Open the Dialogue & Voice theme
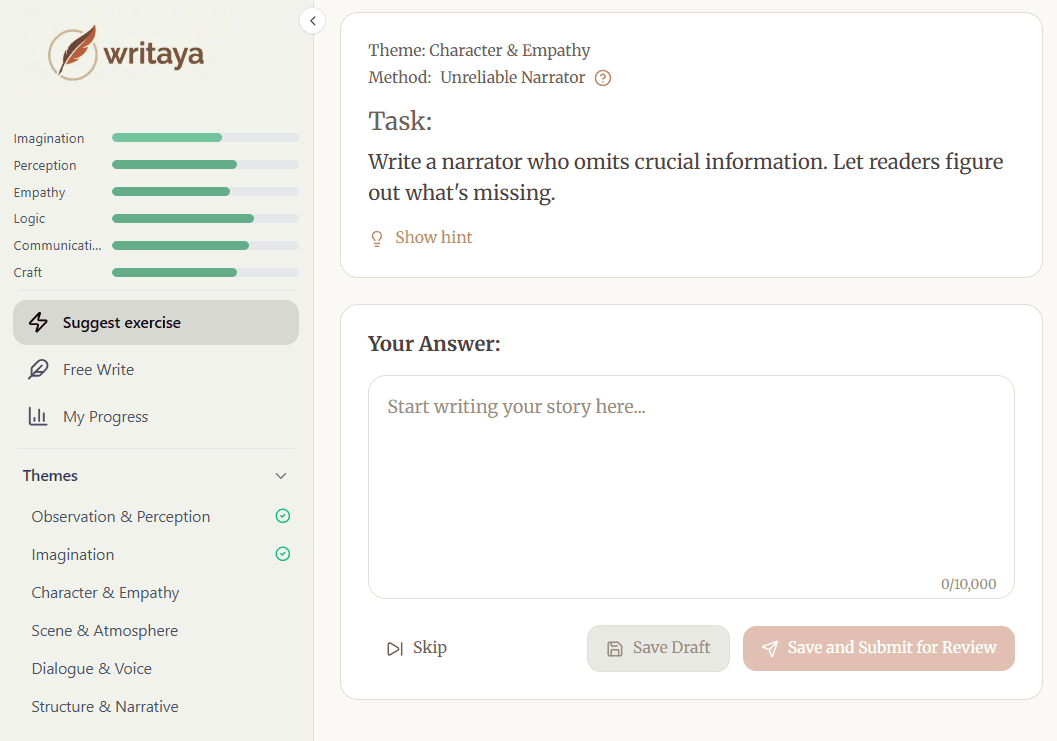 [91, 668]
